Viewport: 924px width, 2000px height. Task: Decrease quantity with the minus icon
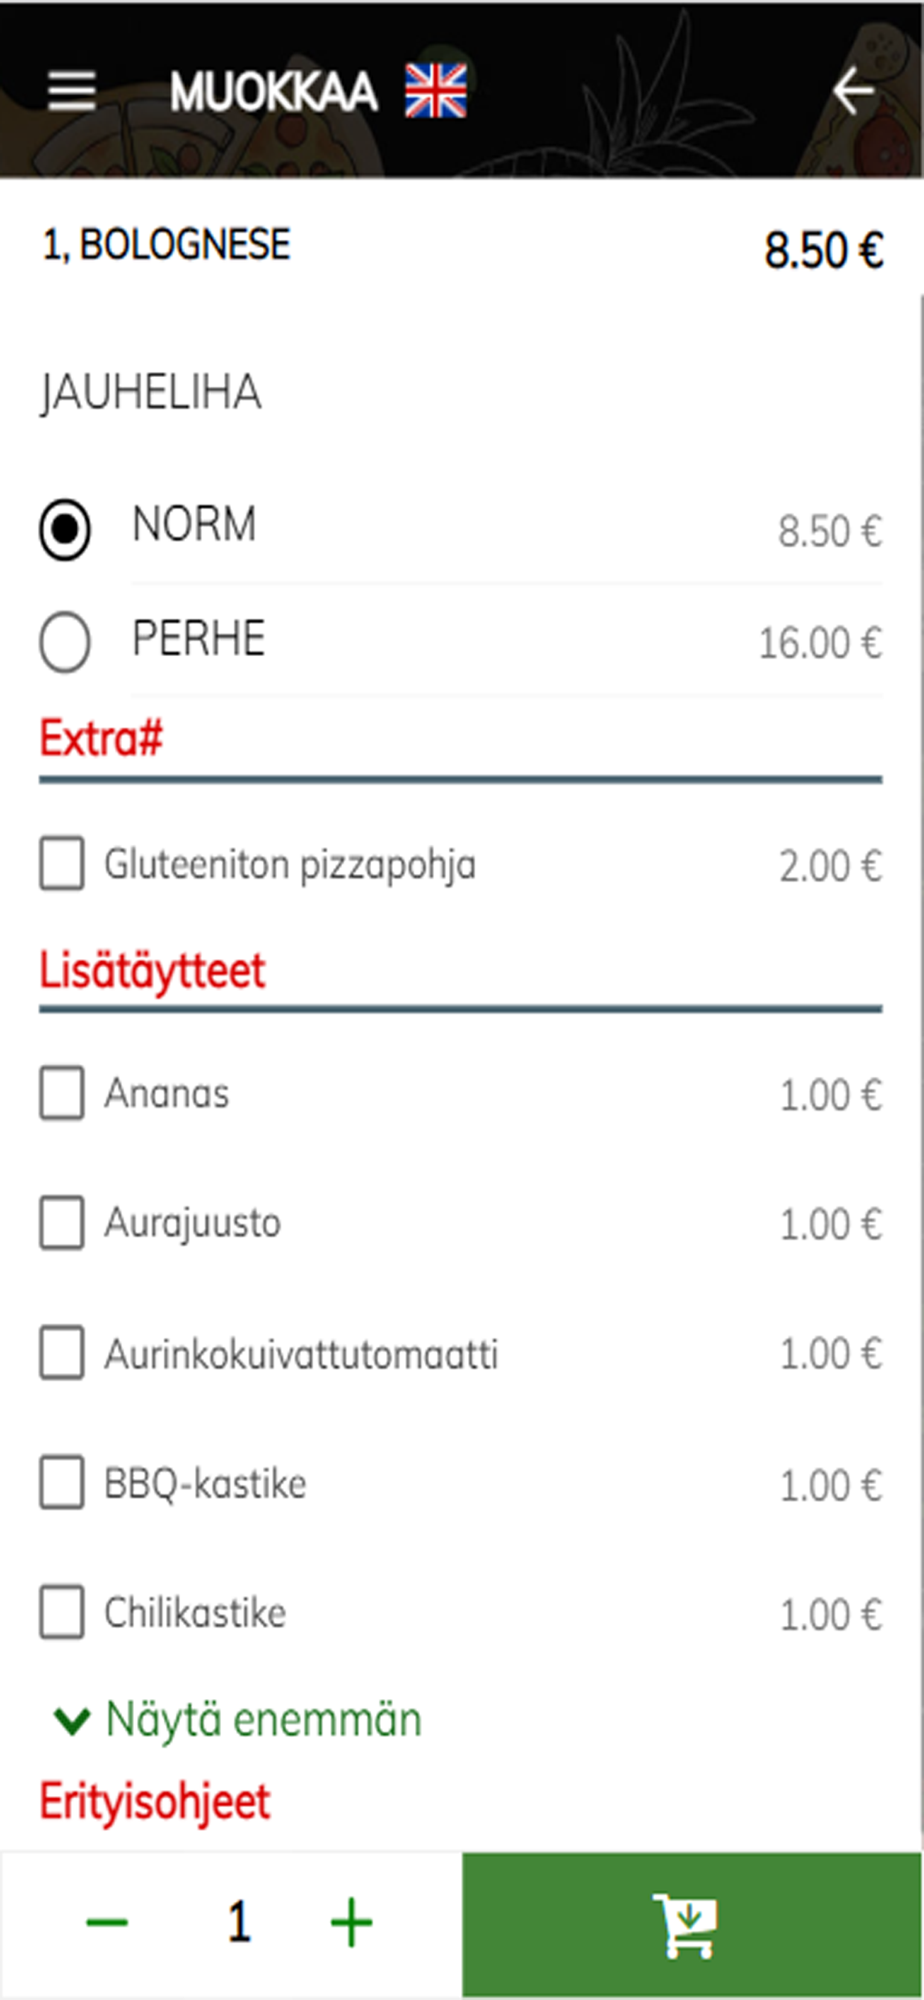[107, 1923]
